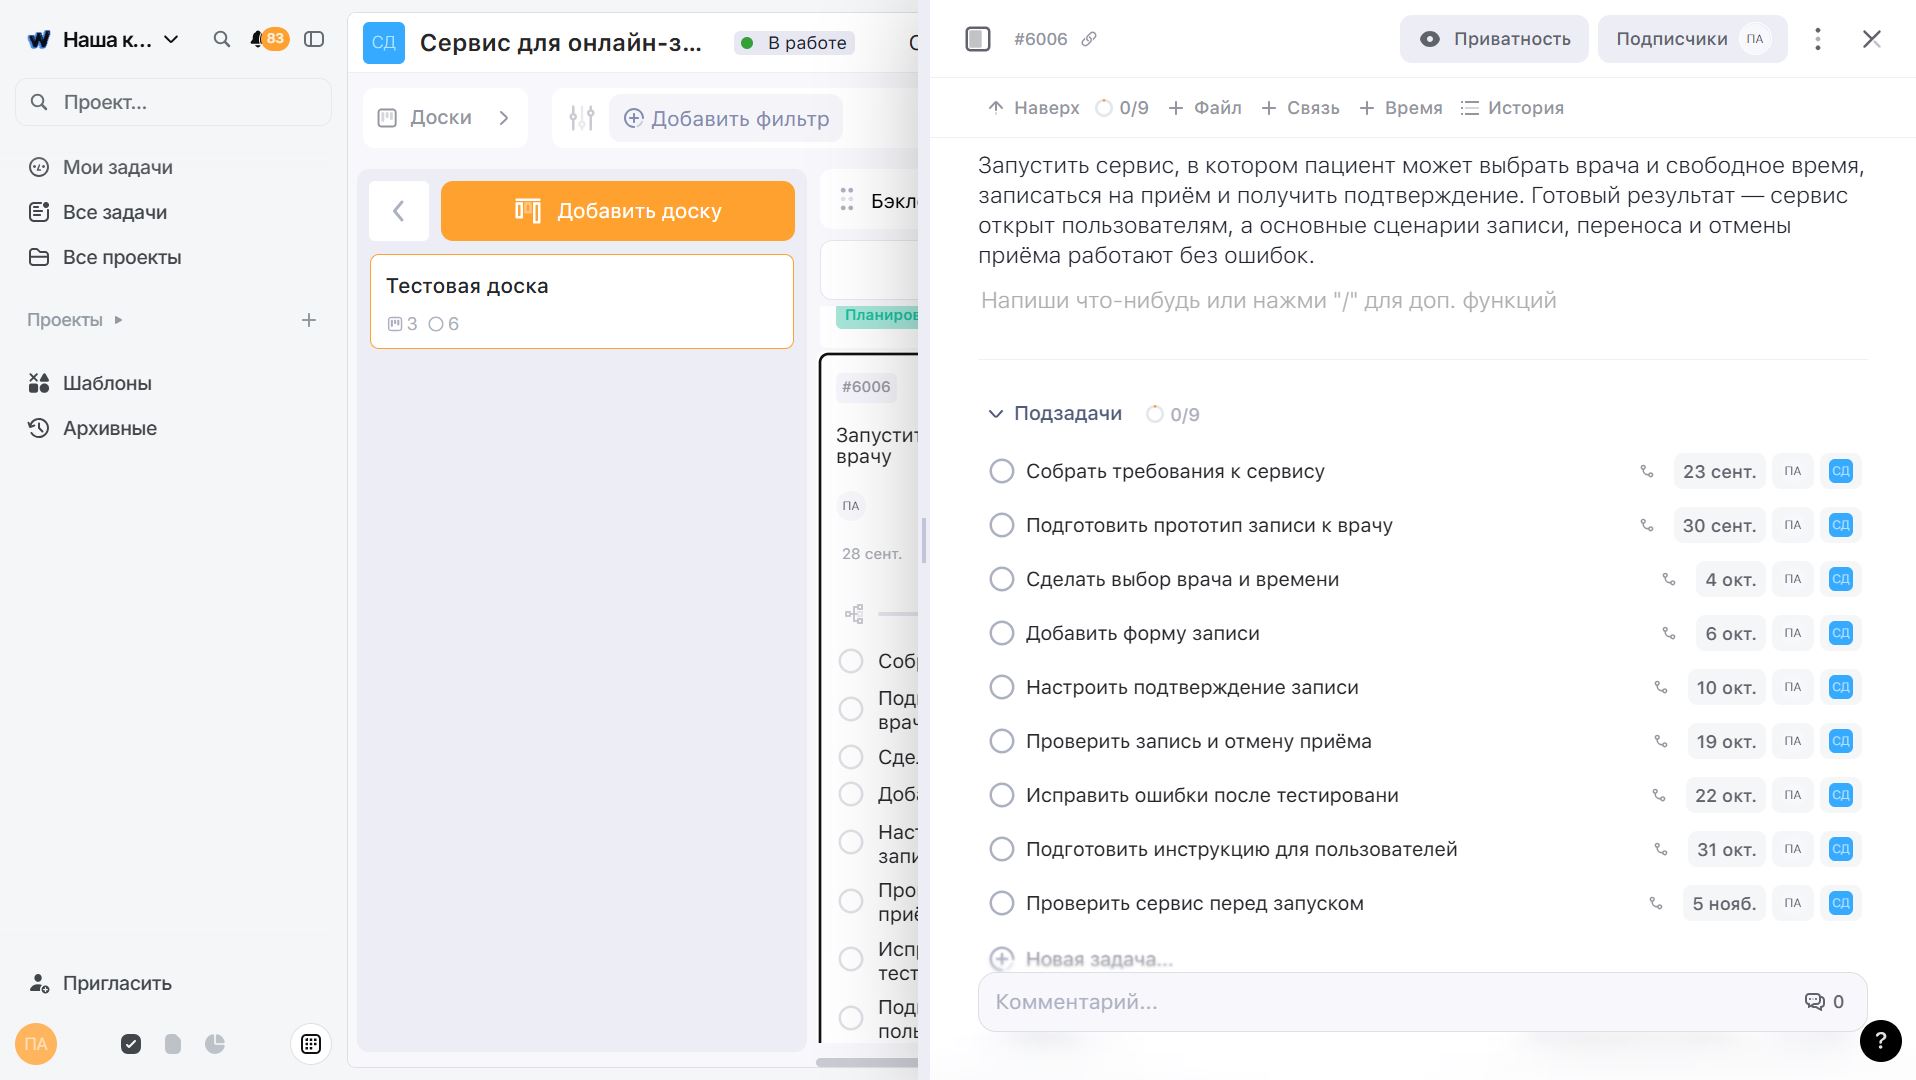Expand the Проекты list triangle
Screen dimensions: 1916x1080
coord(118,320)
